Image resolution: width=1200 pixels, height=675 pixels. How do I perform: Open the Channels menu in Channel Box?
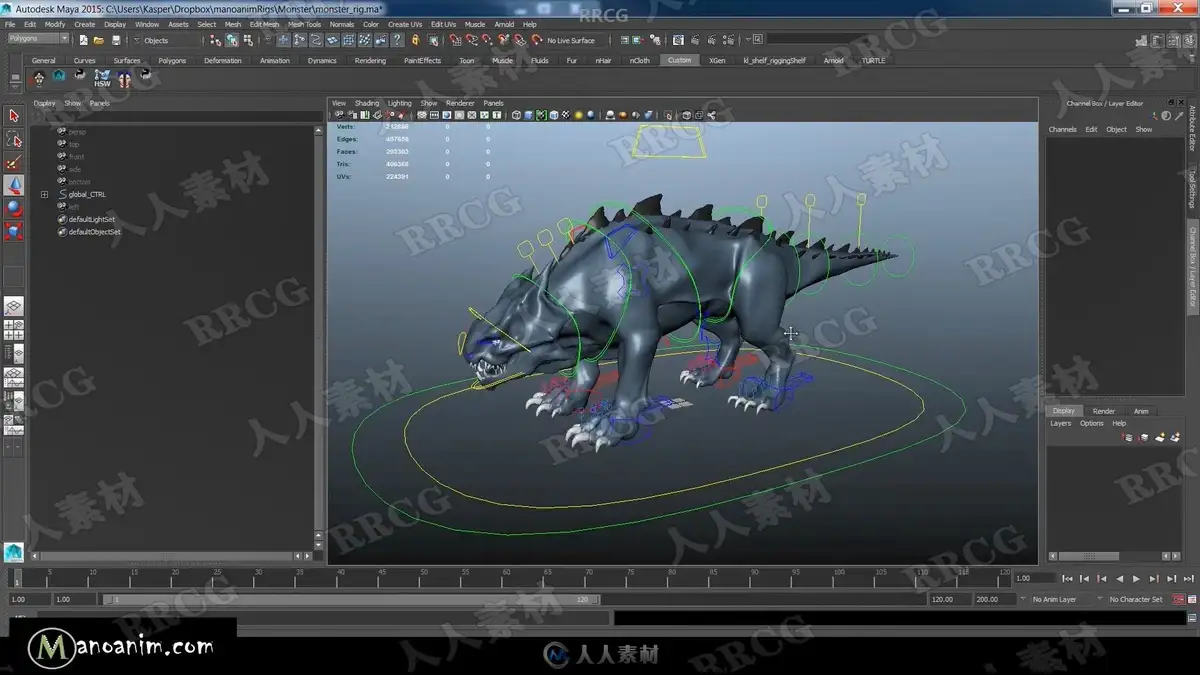coord(1062,129)
